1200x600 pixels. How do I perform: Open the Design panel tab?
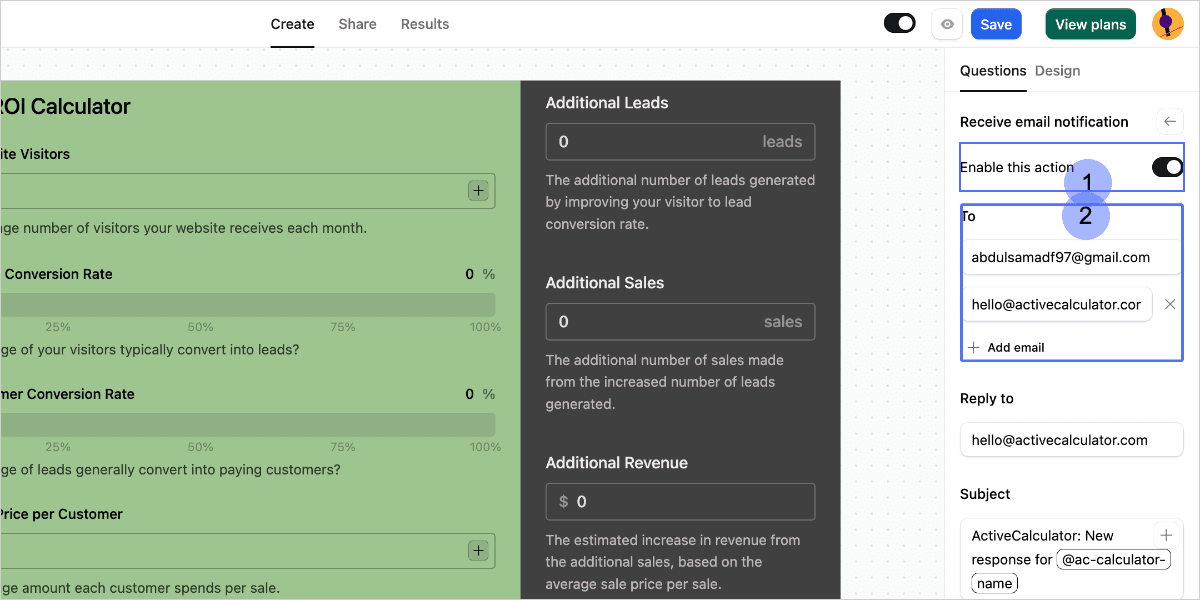[1057, 71]
